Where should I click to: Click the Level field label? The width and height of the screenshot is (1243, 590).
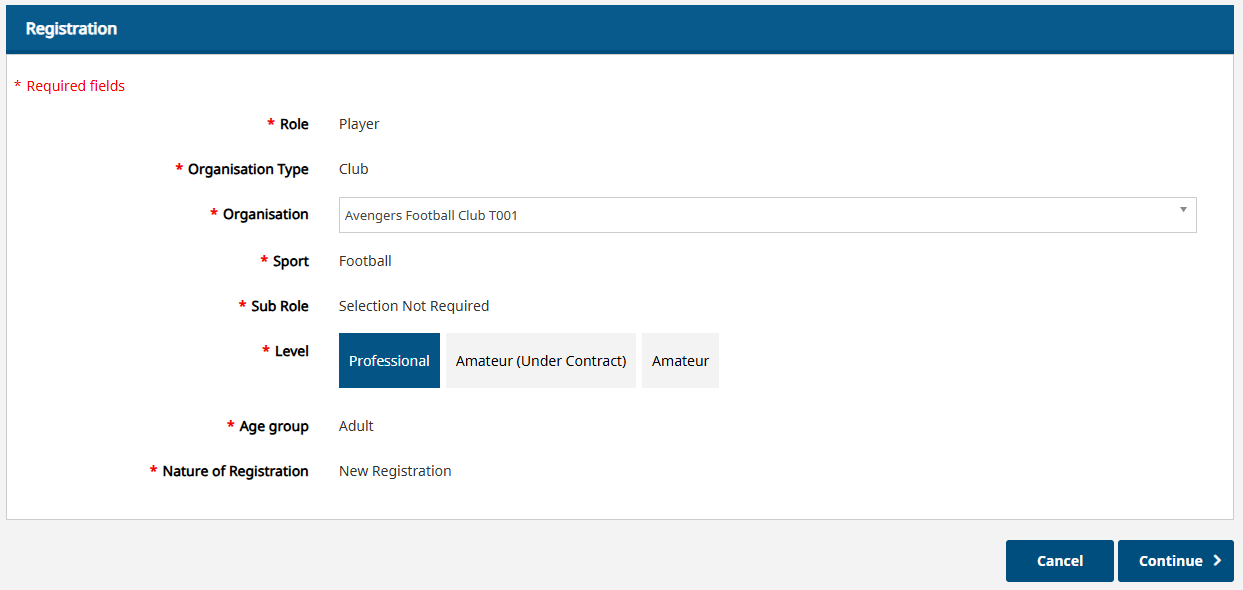(x=291, y=351)
